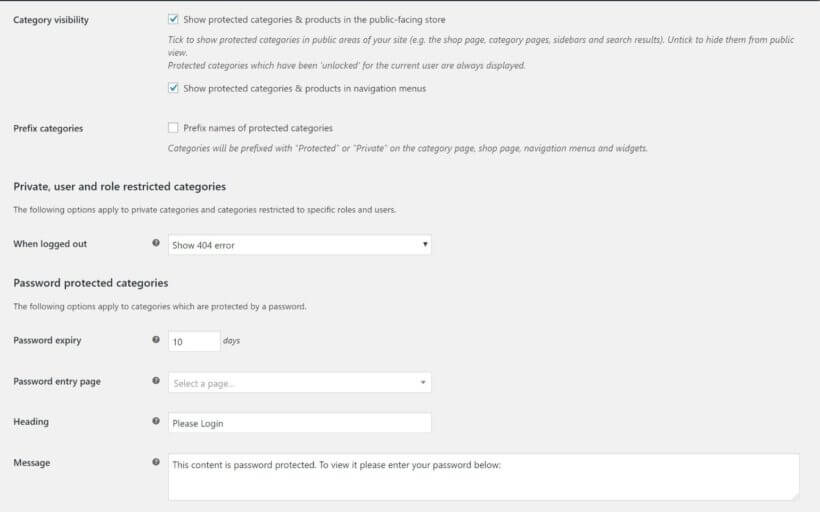Click the Message row label

[x=32, y=462]
